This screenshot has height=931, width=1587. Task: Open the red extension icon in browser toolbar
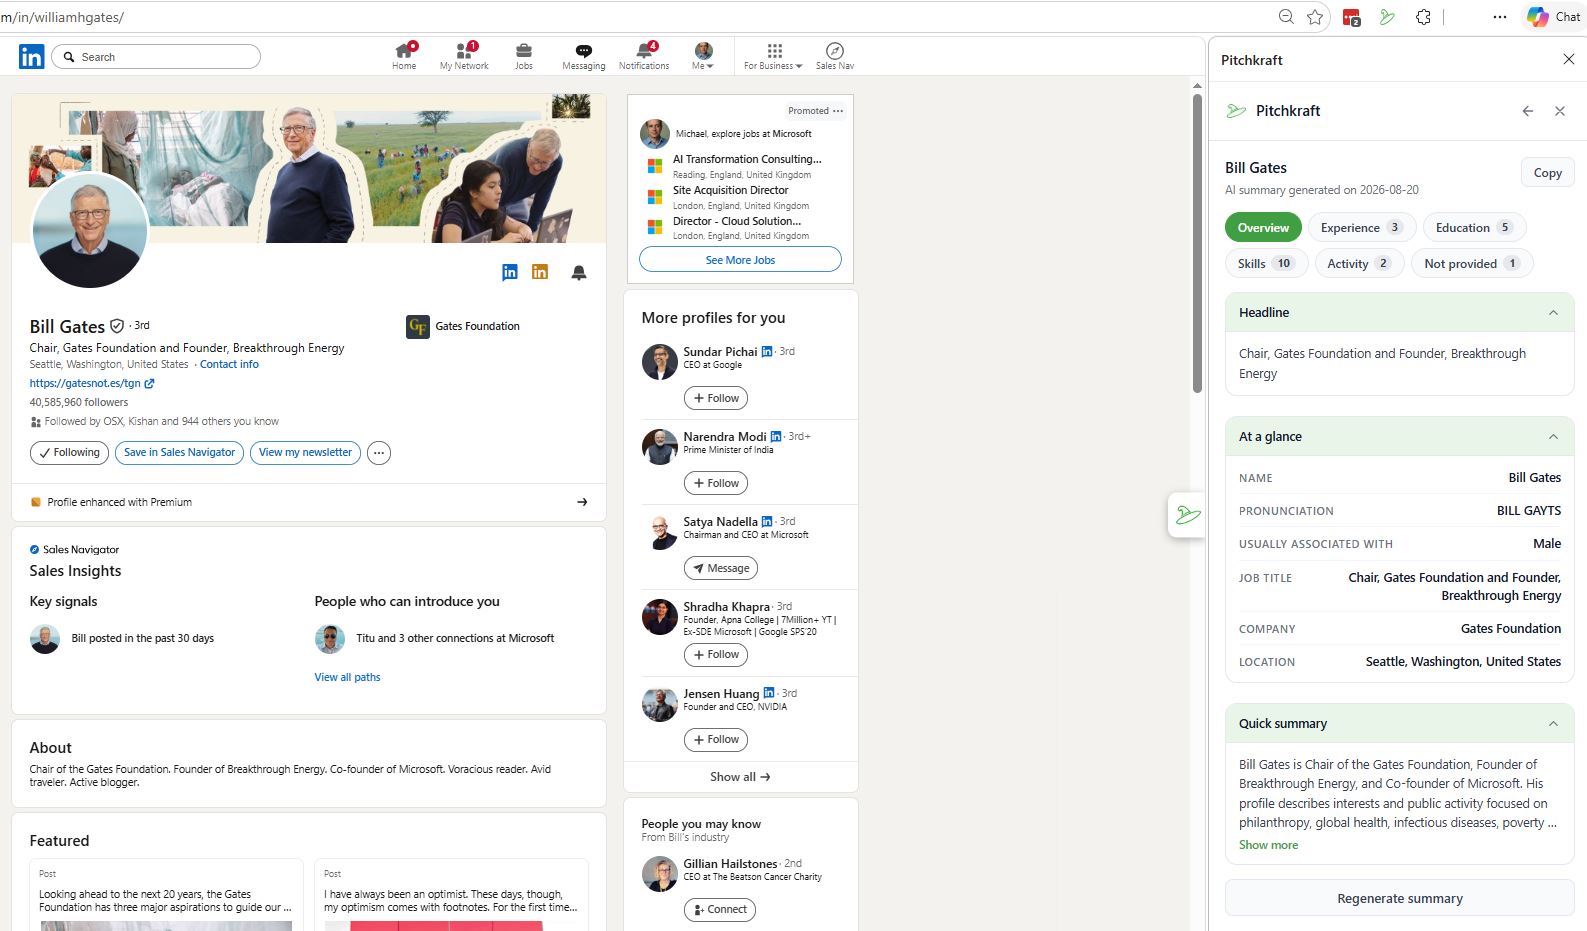(x=1351, y=17)
